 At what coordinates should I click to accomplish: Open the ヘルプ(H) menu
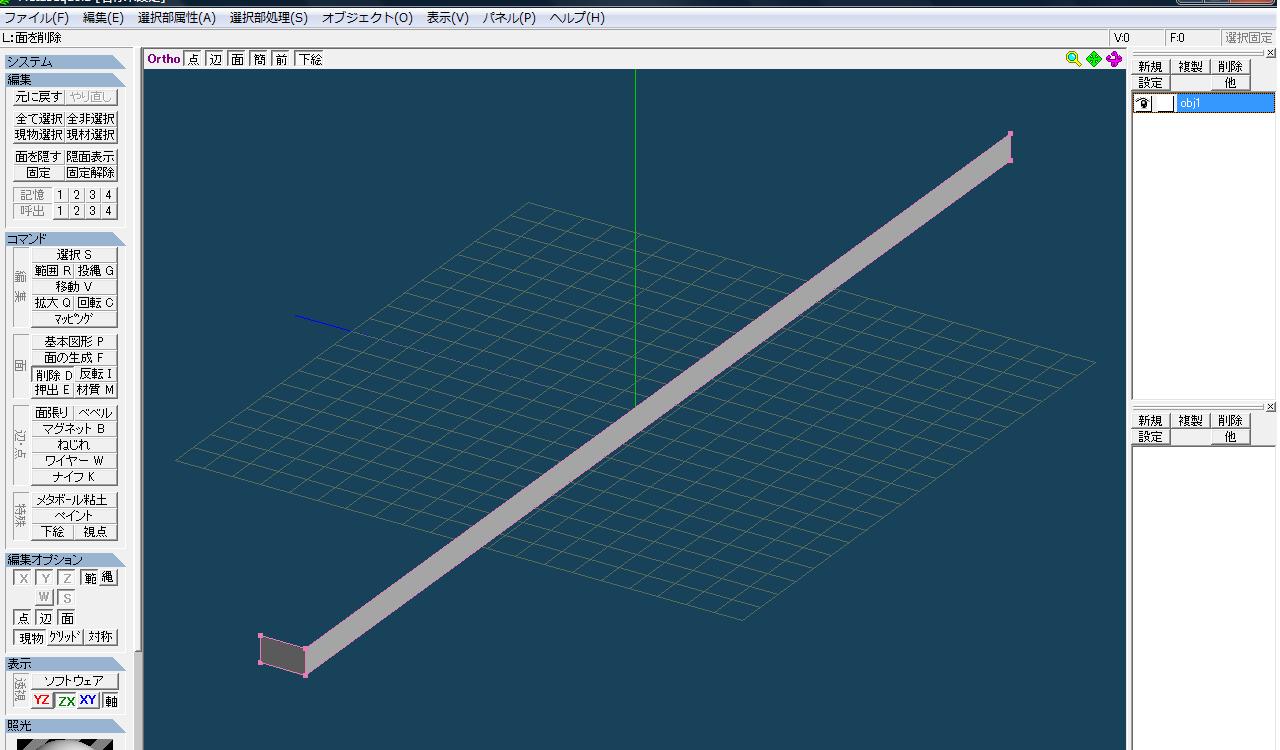click(577, 18)
